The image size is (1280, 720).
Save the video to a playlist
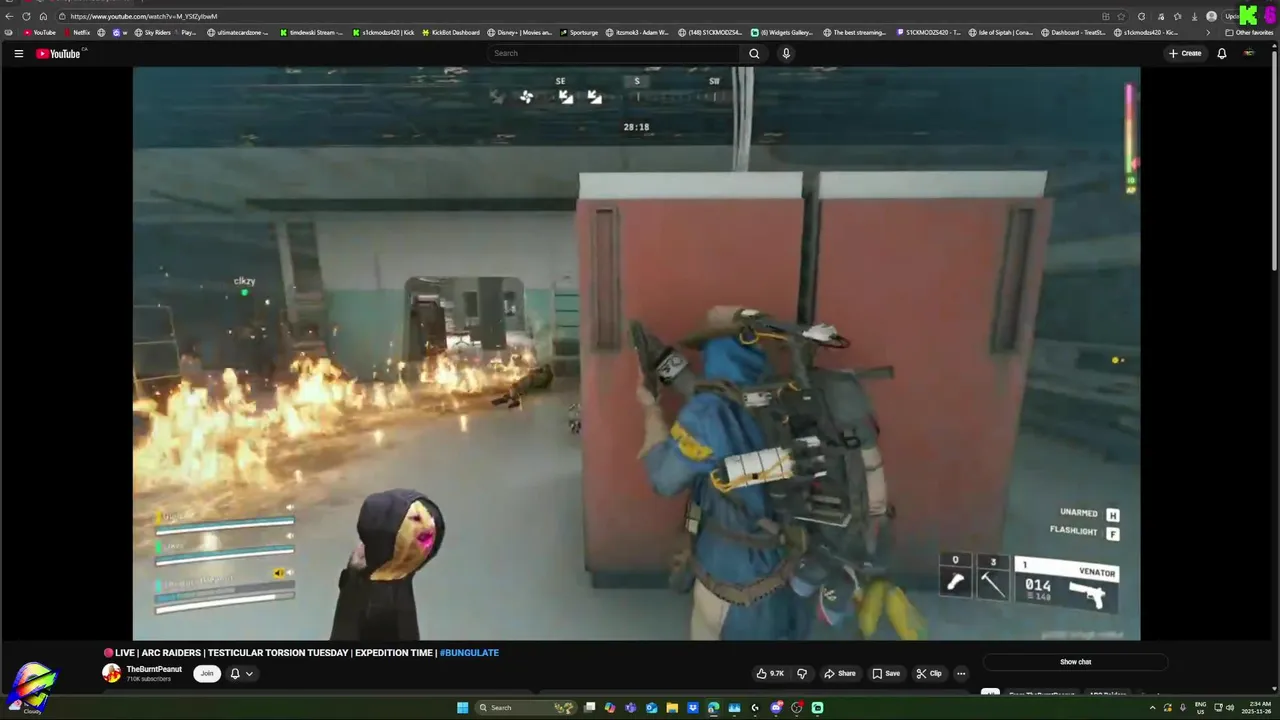coord(886,673)
